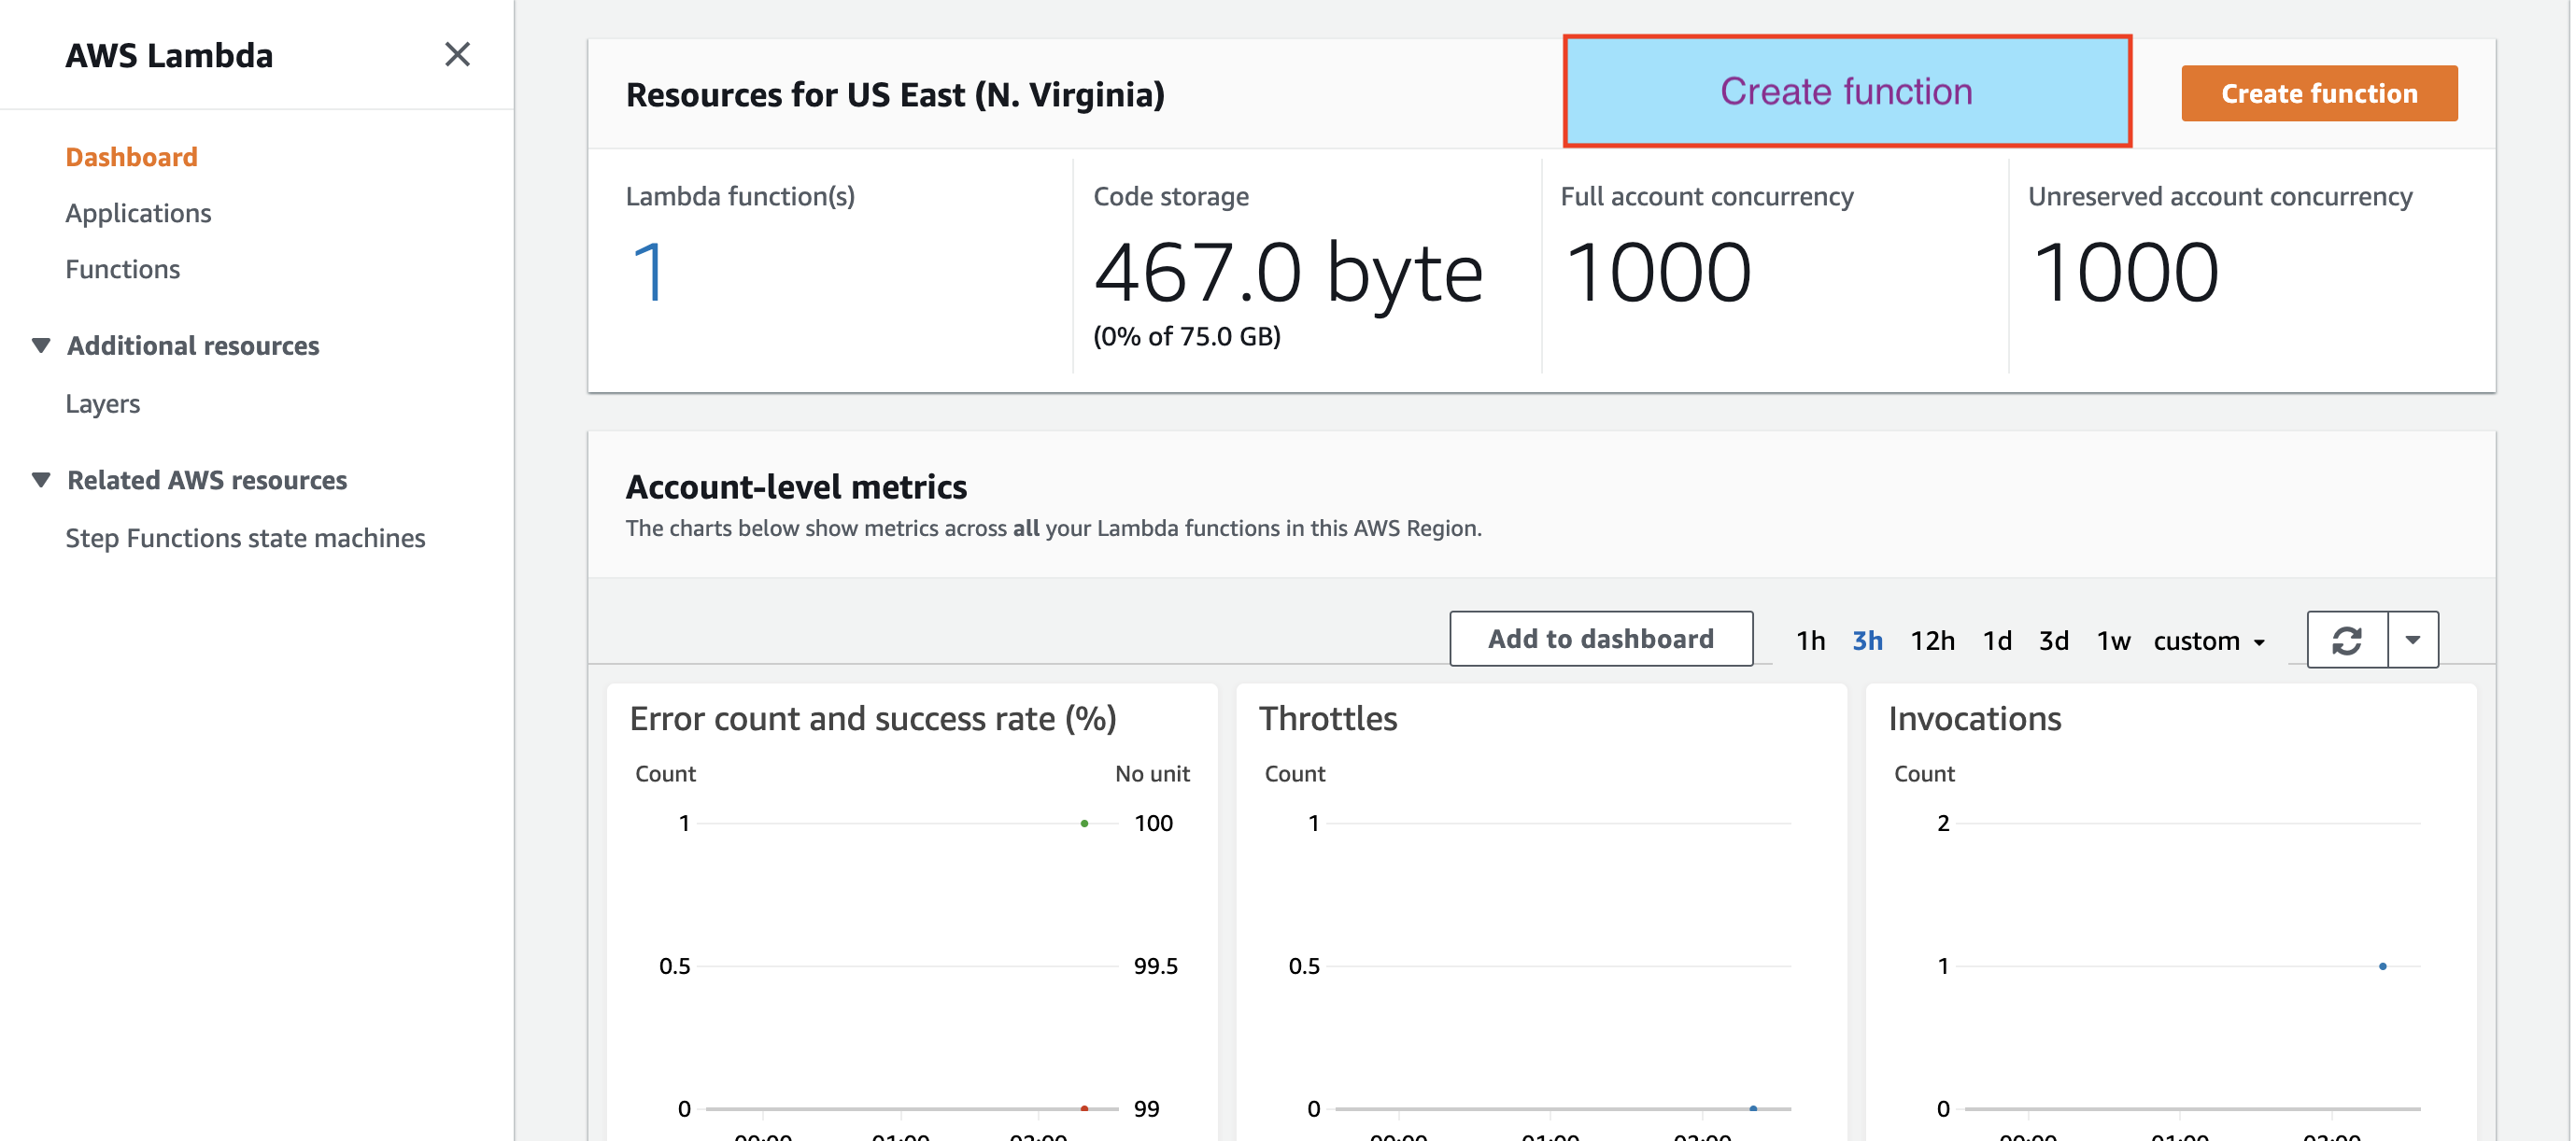
Task: Click Add to dashboard button
Action: point(1600,639)
